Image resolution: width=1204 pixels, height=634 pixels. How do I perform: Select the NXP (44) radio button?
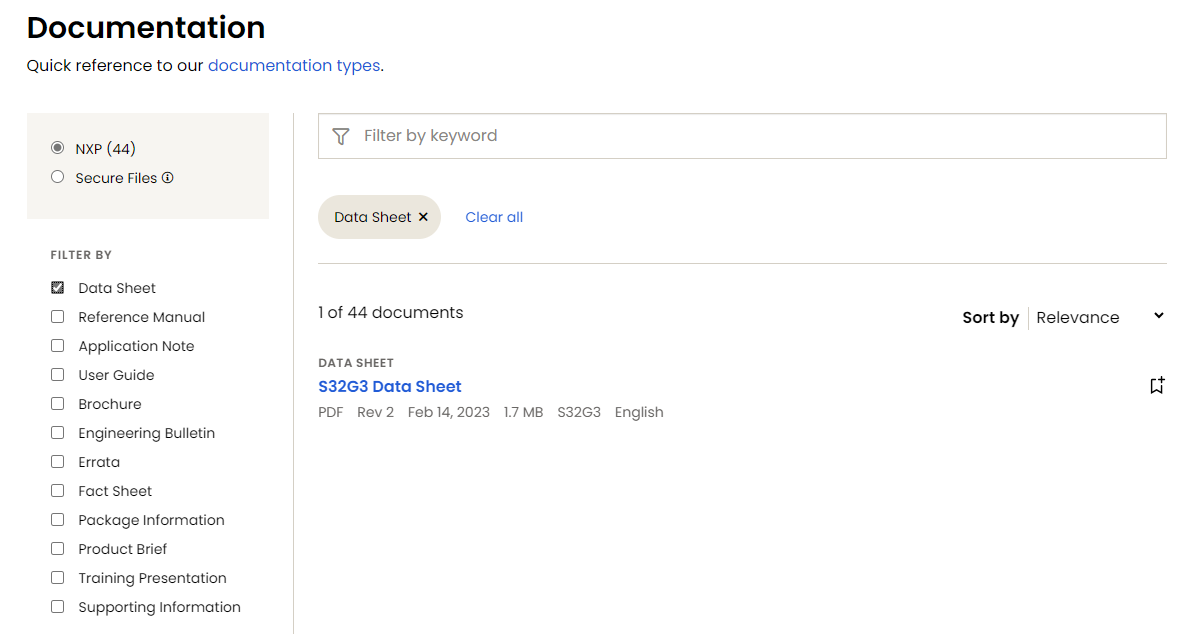pyautogui.click(x=57, y=148)
